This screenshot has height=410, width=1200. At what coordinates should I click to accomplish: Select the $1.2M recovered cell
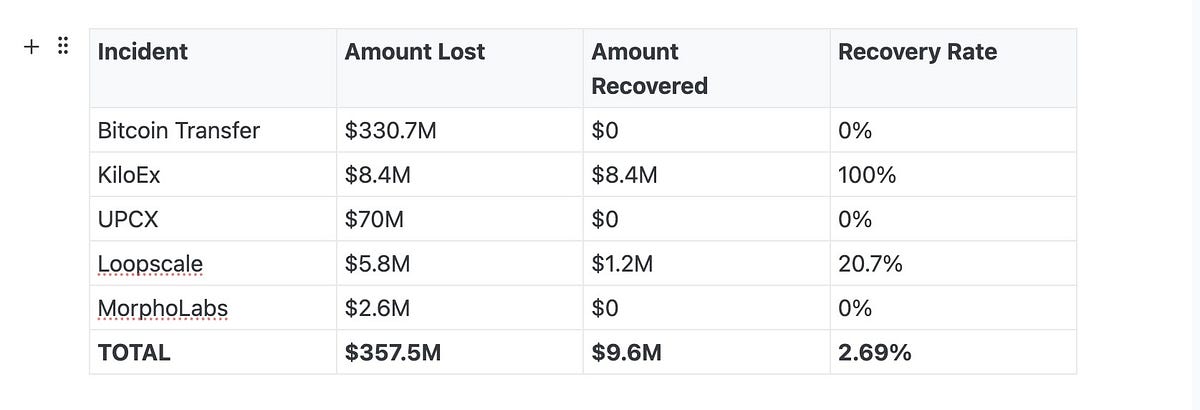click(707, 264)
